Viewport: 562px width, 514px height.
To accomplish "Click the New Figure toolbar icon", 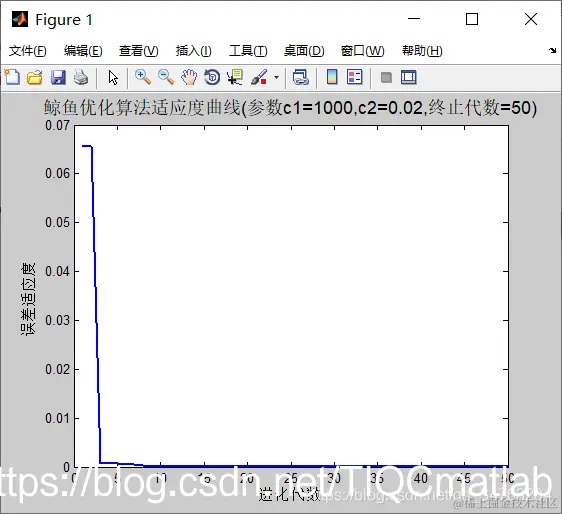I will click(x=12, y=77).
